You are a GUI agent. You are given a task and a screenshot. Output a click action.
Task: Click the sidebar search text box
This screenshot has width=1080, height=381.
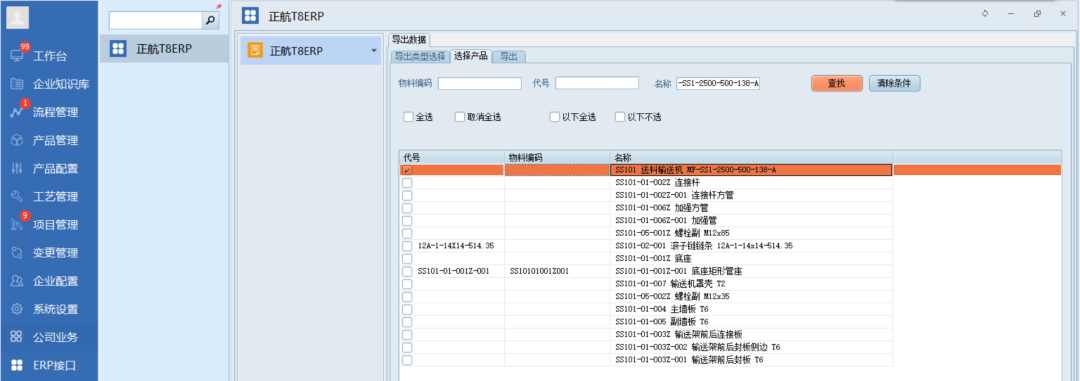156,21
